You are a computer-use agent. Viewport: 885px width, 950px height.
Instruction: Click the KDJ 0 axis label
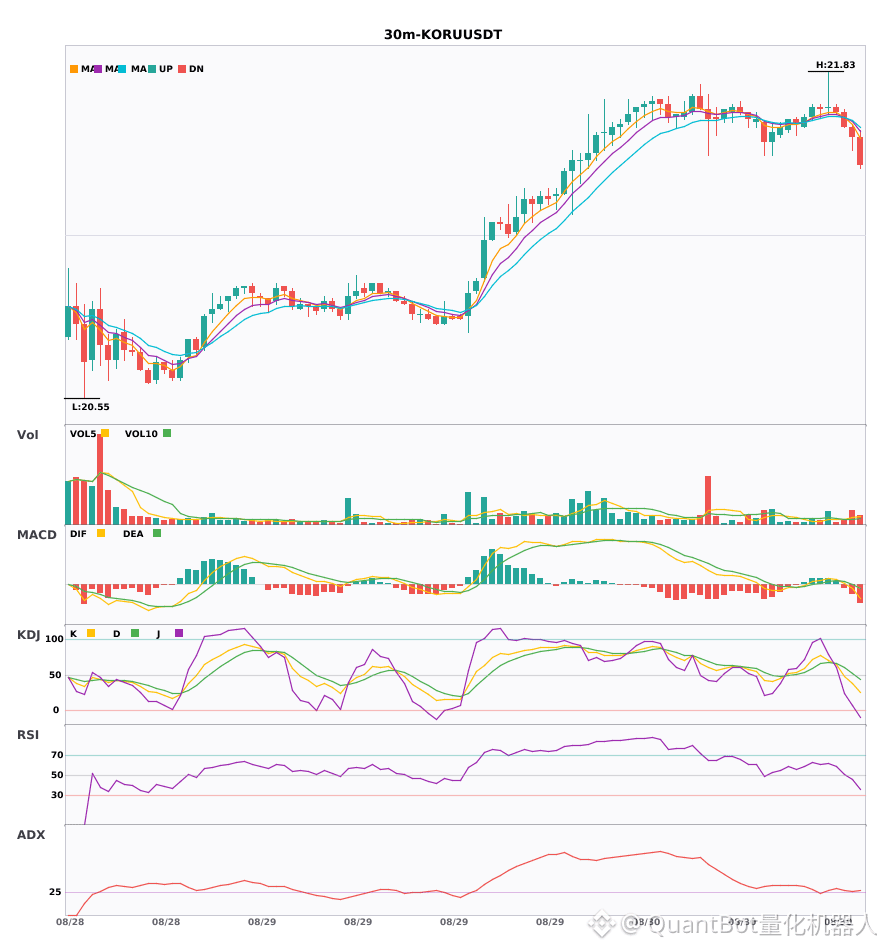coord(56,710)
